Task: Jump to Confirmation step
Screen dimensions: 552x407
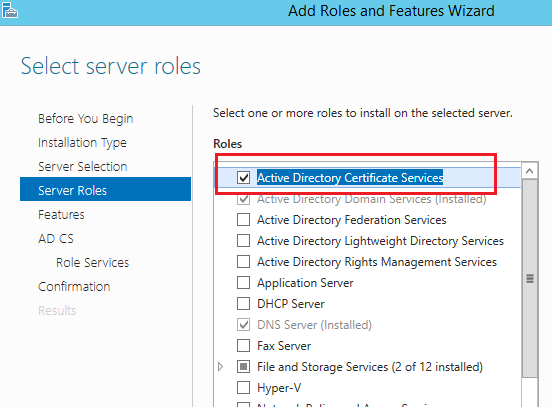Action: (74, 287)
